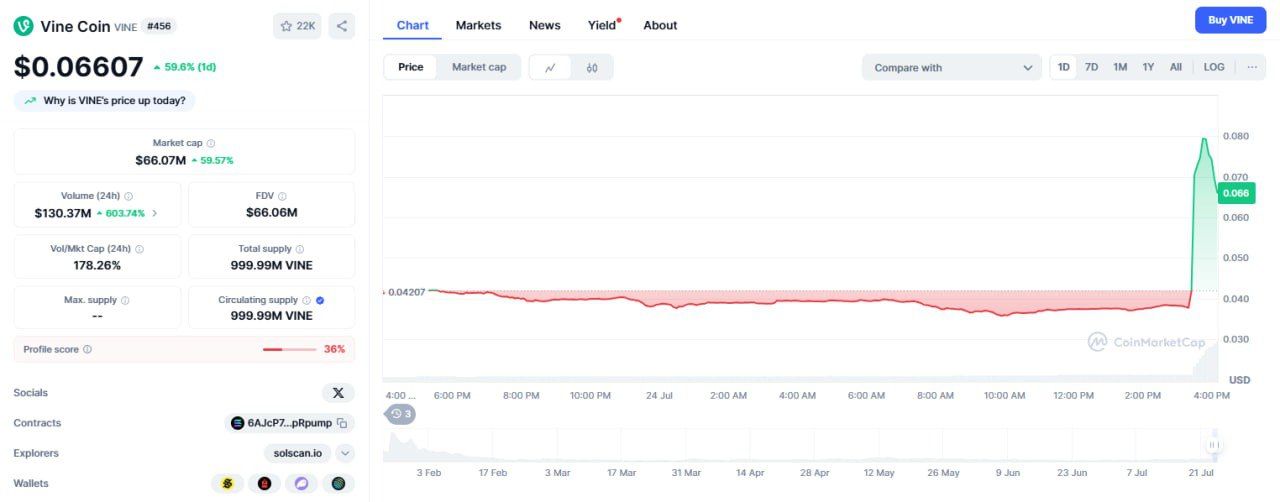Click the 0.04207 opening price label
The width and height of the screenshot is (1280, 502).
click(x=405, y=292)
